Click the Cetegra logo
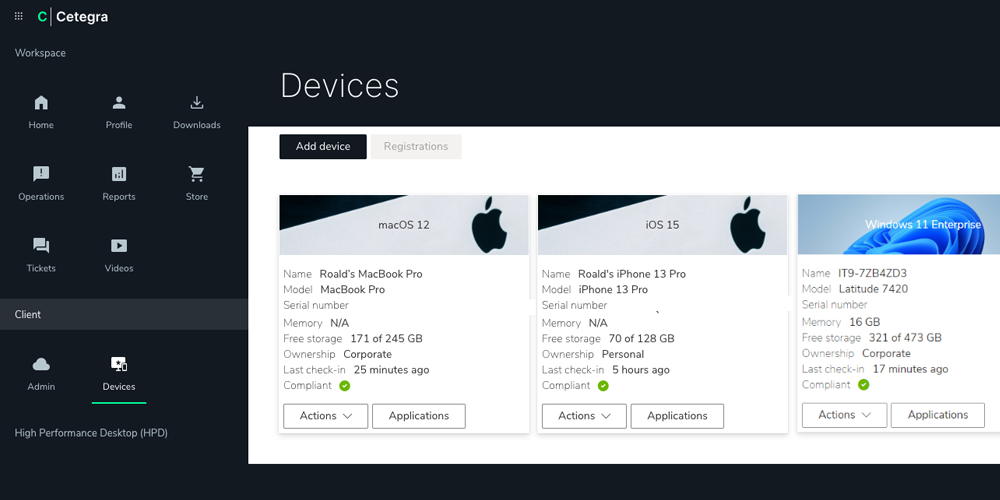Viewport: 1000px width, 500px height. coord(73,17)
